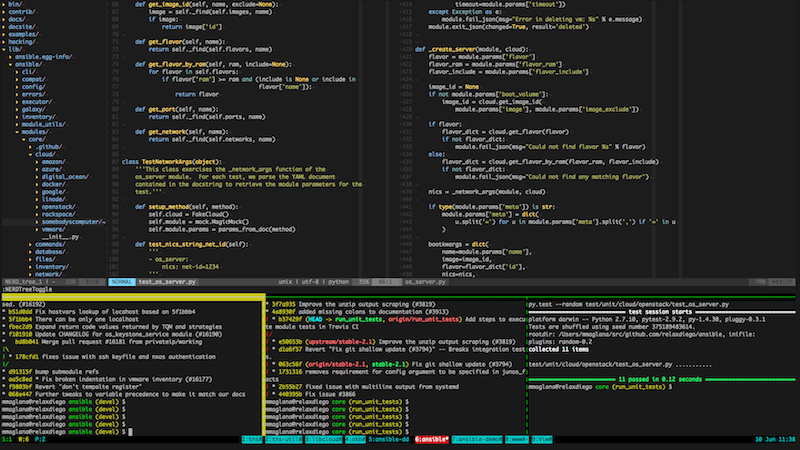The width and height of the screenshot is (800, 450).
Task: Select the azure directory
Action: 52,169
